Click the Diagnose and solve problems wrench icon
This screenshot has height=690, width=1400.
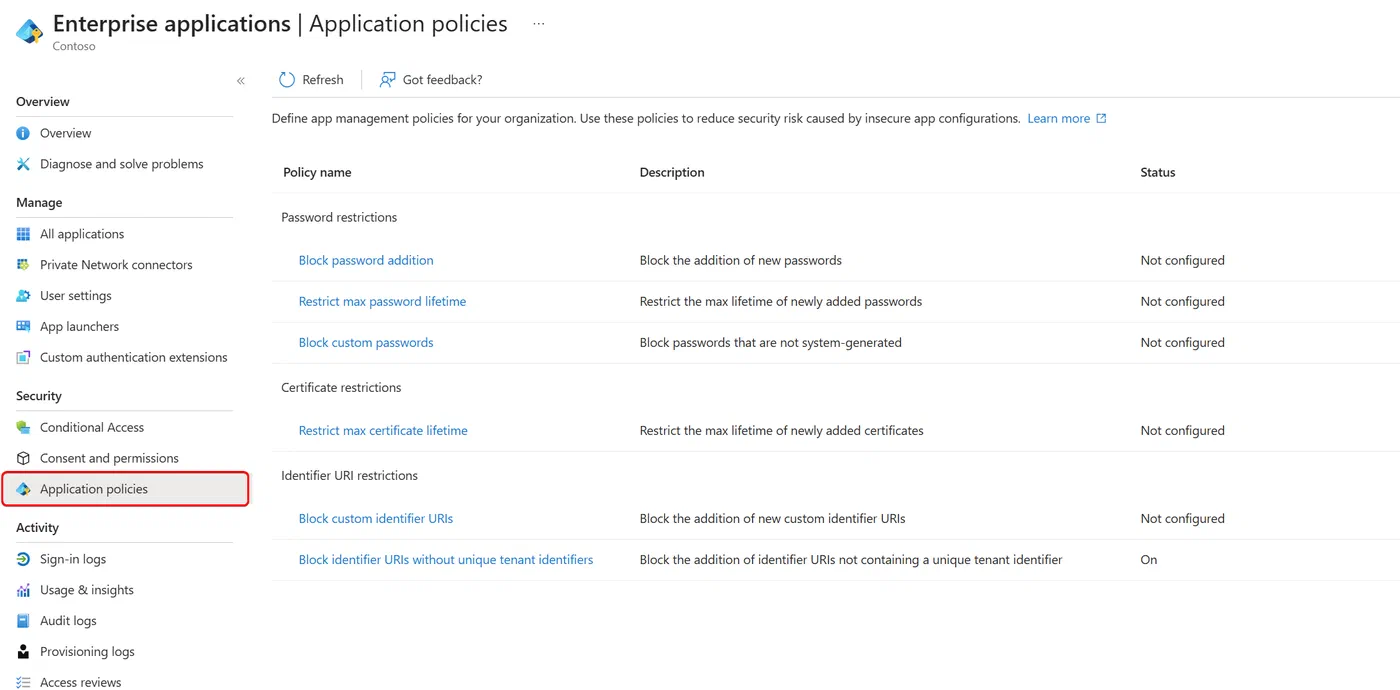coord(23,164)
